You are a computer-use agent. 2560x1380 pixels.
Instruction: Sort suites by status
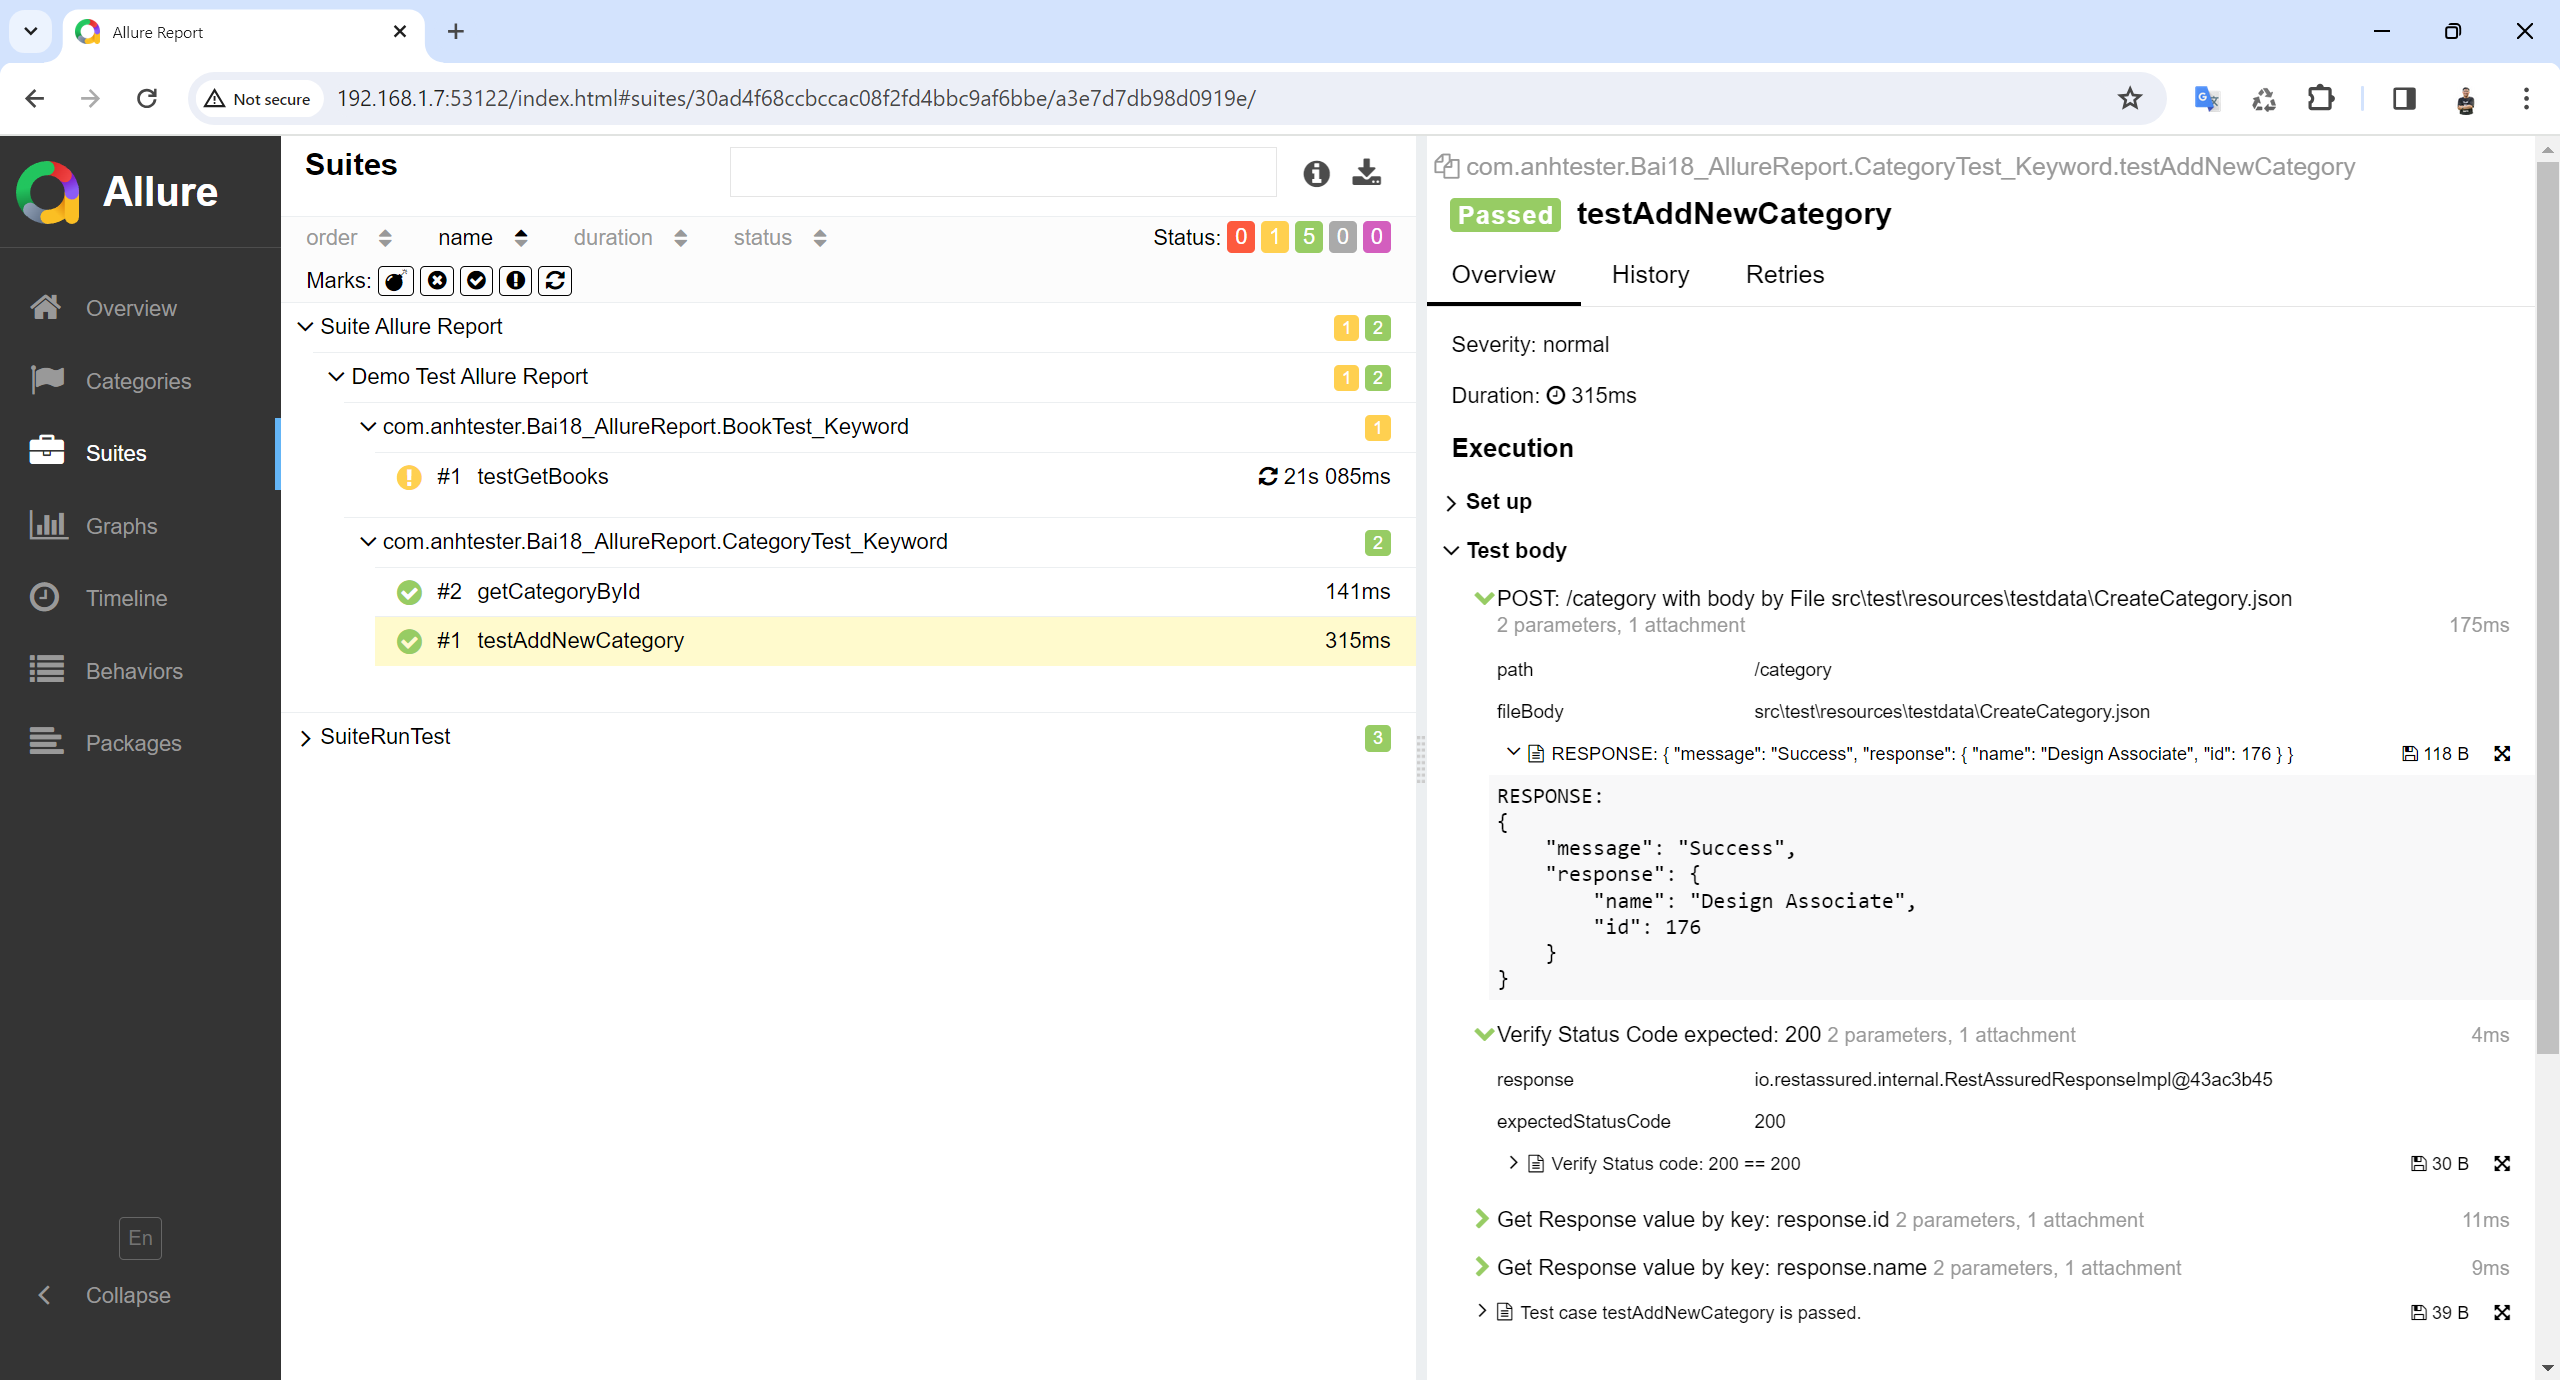coord(780,238)
